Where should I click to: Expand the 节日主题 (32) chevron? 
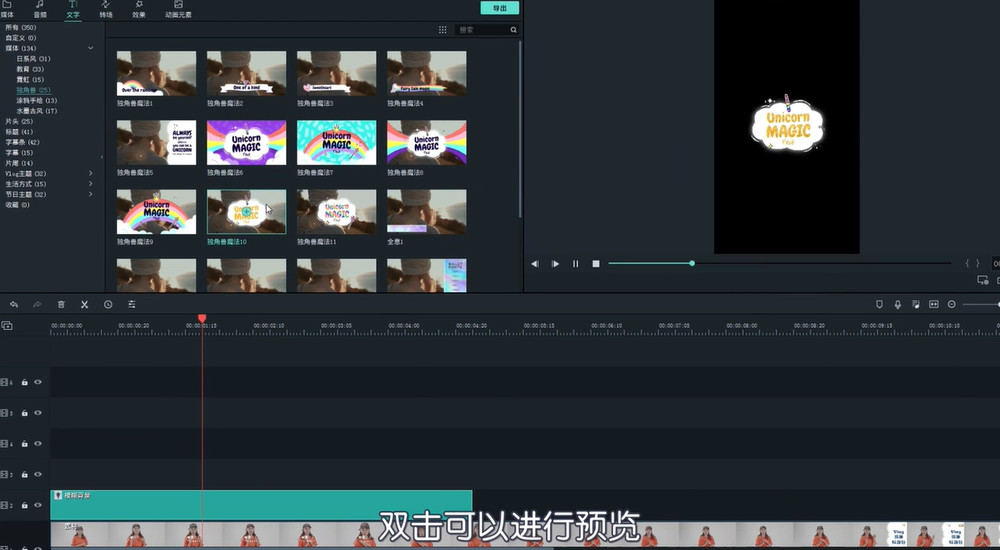click(91, 194)
